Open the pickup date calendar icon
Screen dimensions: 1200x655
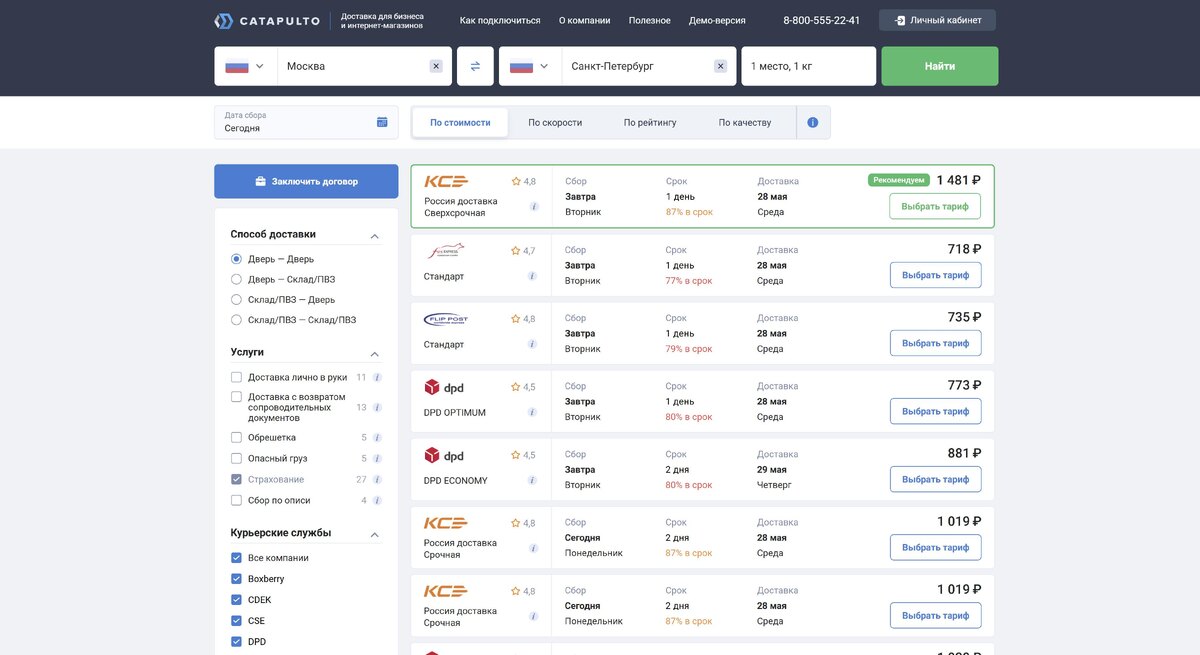coord(382,122)
